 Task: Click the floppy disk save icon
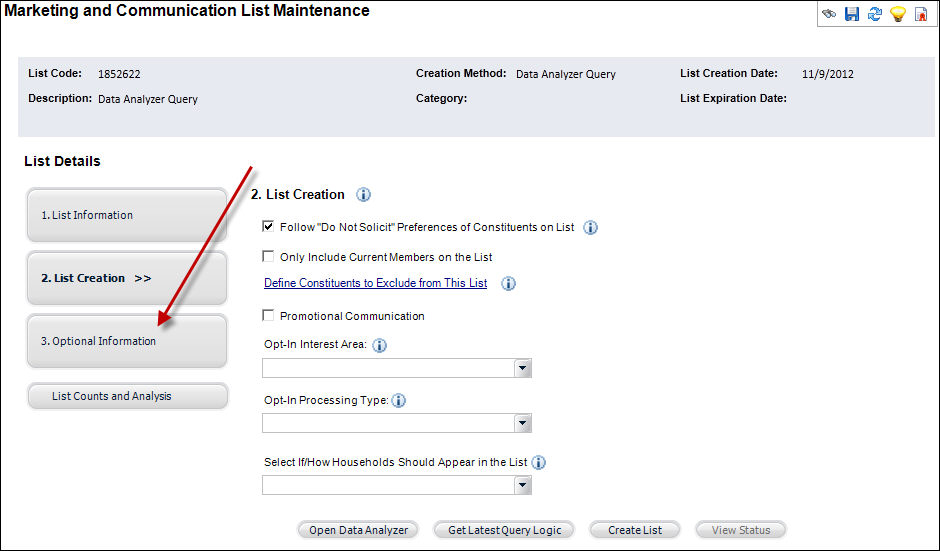(852, 14)
